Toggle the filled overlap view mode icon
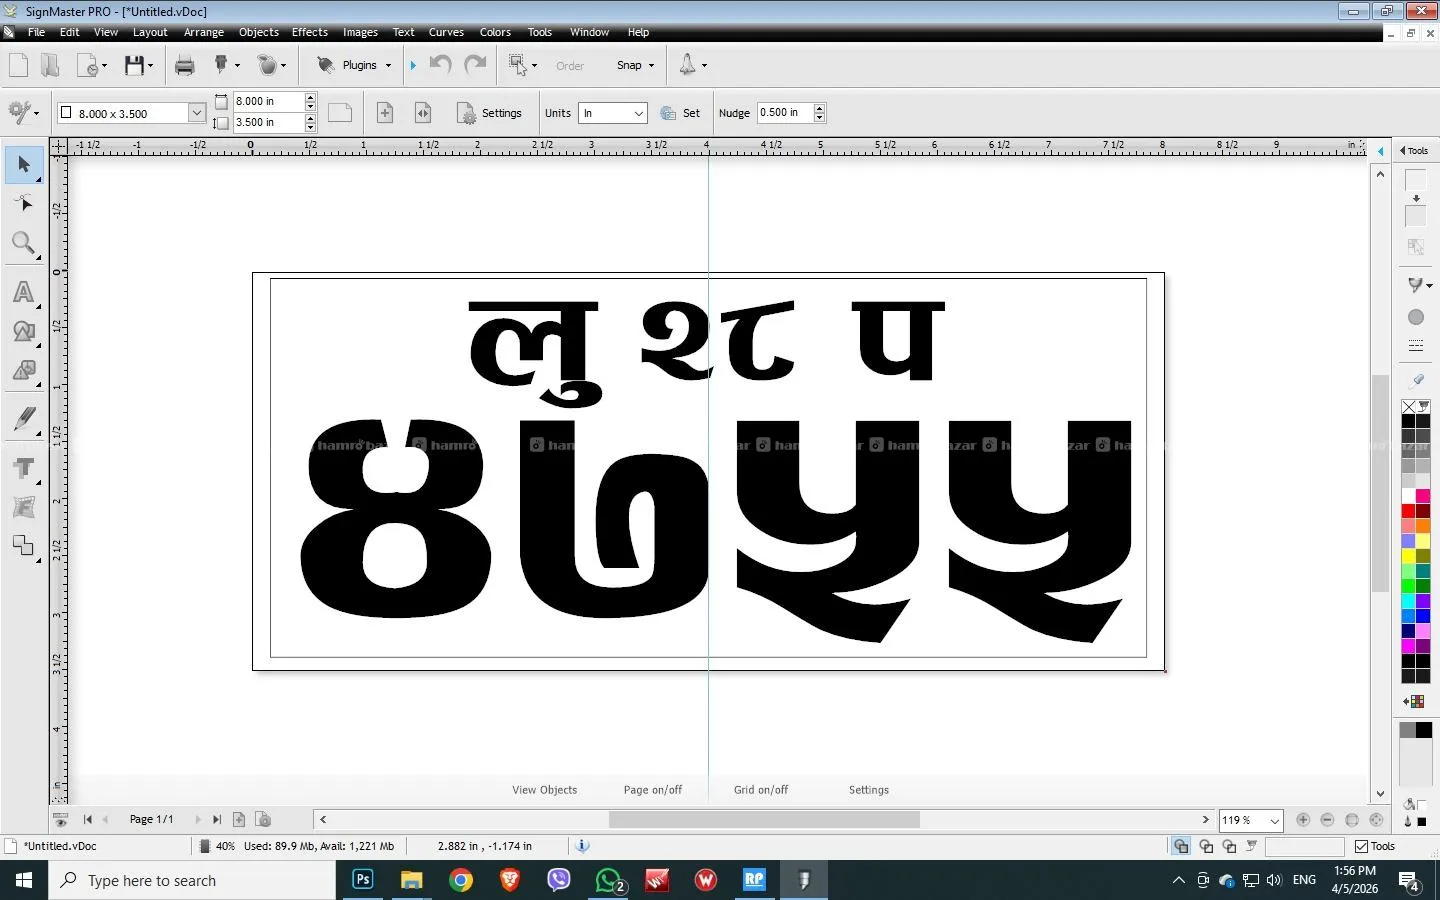The image size is (1440, 900). (x=1181, y=846)
